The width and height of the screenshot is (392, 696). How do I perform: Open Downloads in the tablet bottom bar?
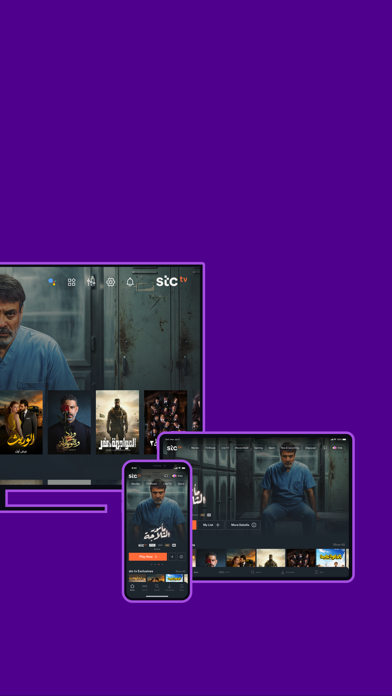[x=287, y=572]
